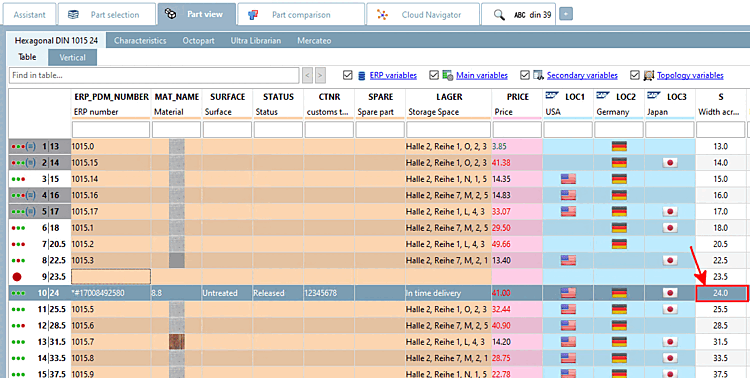Image resolution: width=750 pixels, height=378 pixels.
Task: Click the Part view tab cube icon
Action: tap(170, 14)
